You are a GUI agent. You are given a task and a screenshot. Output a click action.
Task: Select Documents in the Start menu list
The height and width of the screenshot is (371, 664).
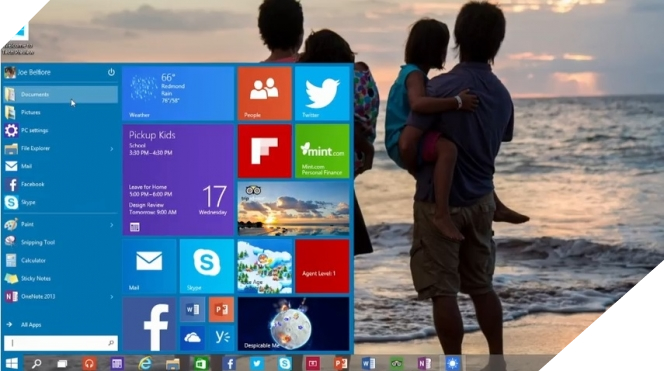coord(61,94)
